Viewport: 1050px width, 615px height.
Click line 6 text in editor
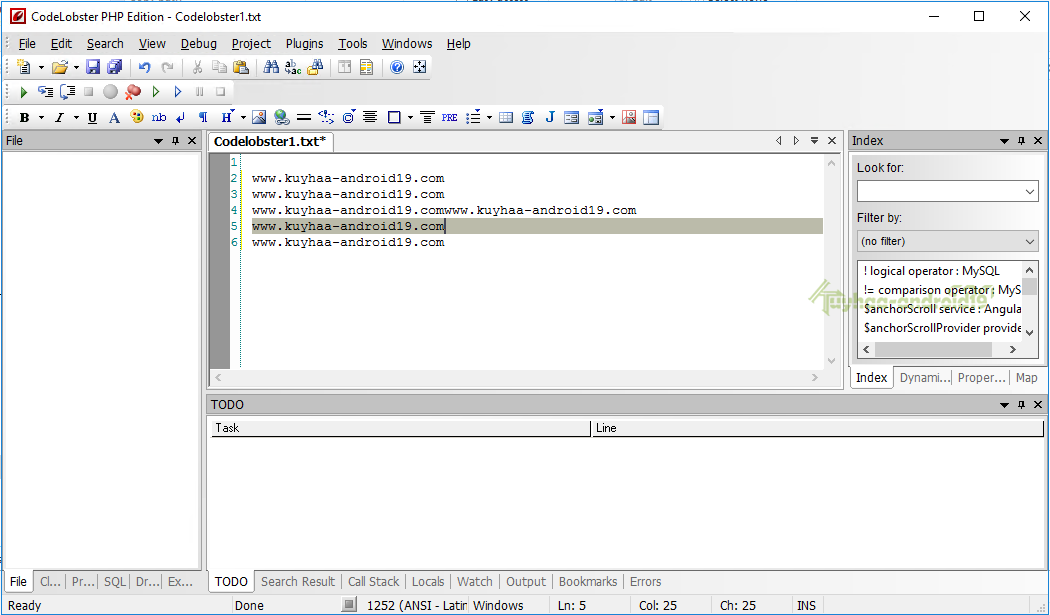(348, 243)
